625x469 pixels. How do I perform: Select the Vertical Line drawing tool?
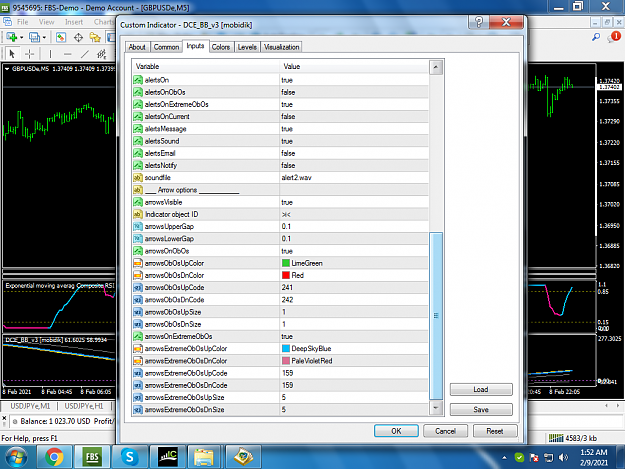pos(50,54)
